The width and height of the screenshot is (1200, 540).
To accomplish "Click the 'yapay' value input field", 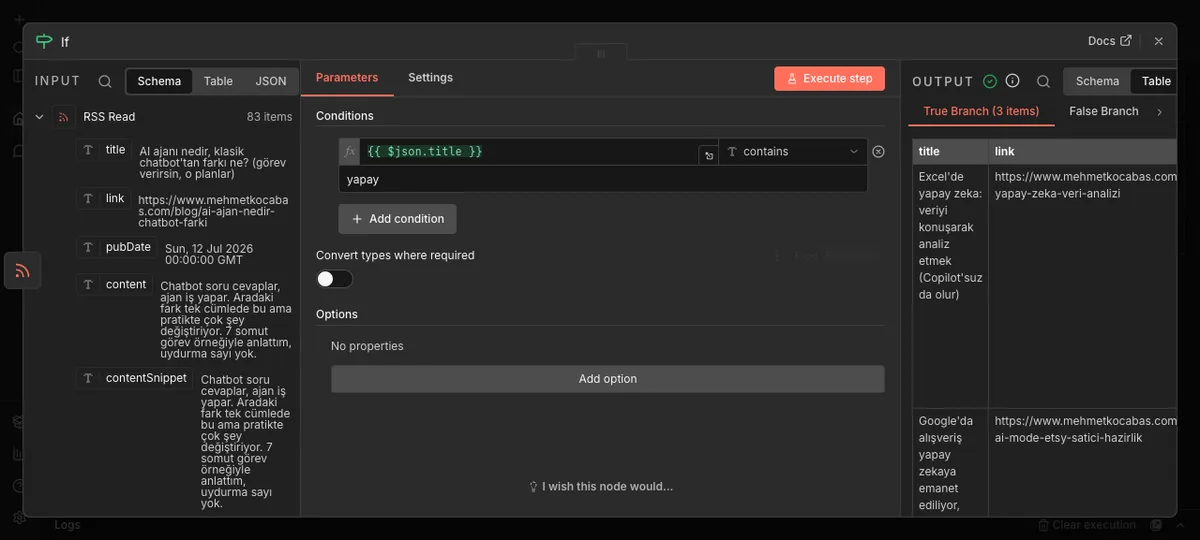I will [603, 179].
